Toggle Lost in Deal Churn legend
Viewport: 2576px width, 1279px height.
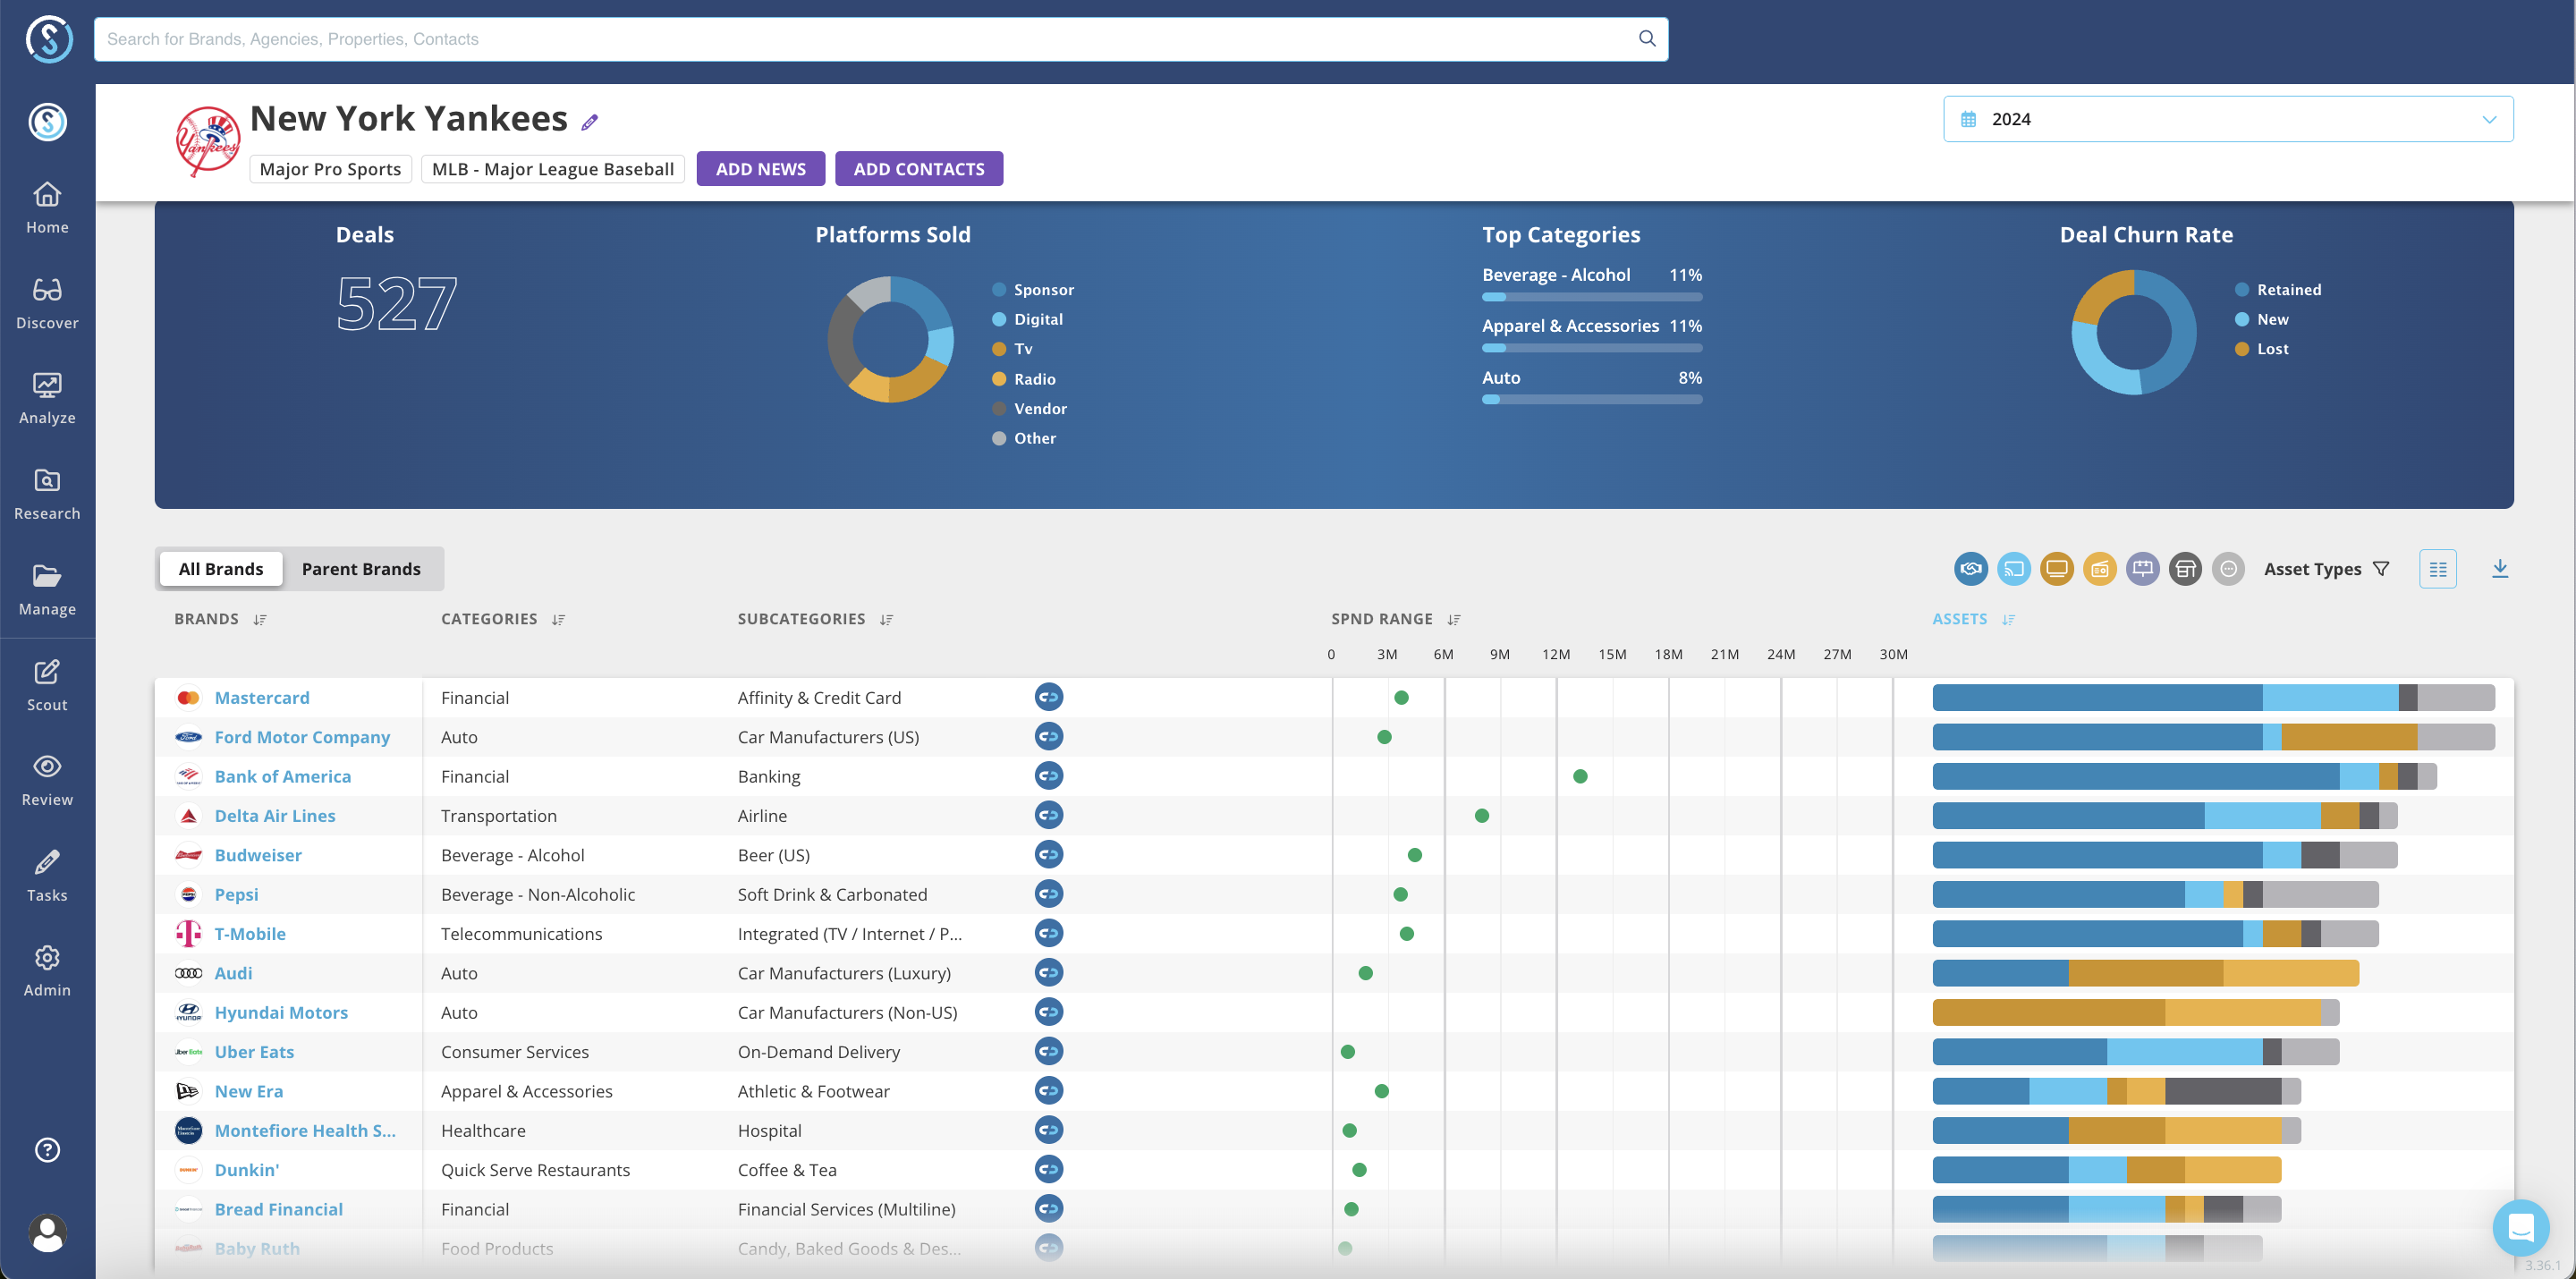[x=2261, y=349]
